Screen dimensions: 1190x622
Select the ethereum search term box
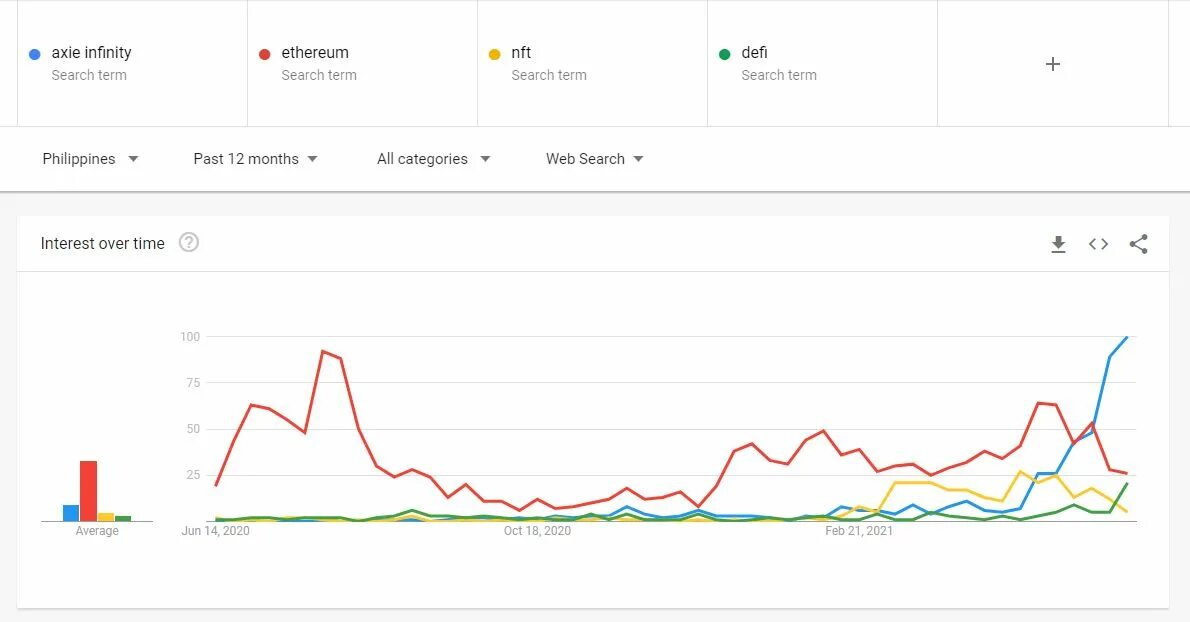coord(315,53)
